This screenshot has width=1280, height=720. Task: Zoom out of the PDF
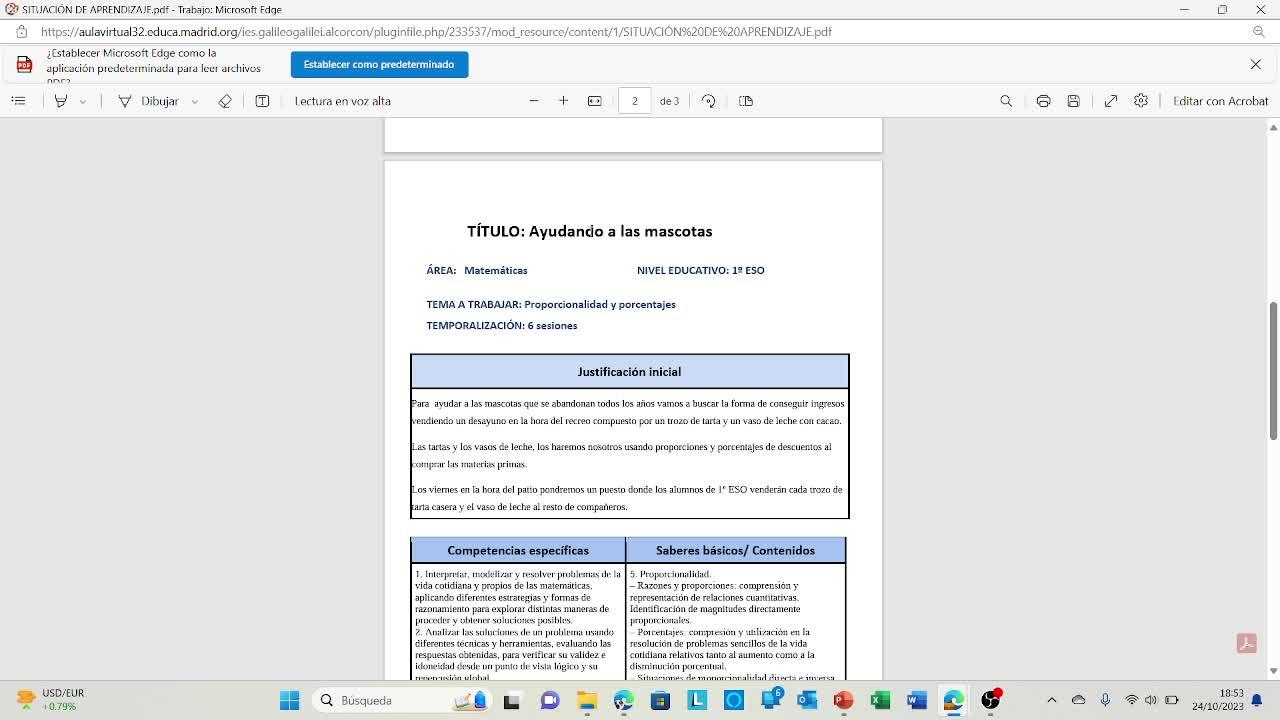click(x=534, y=101)
